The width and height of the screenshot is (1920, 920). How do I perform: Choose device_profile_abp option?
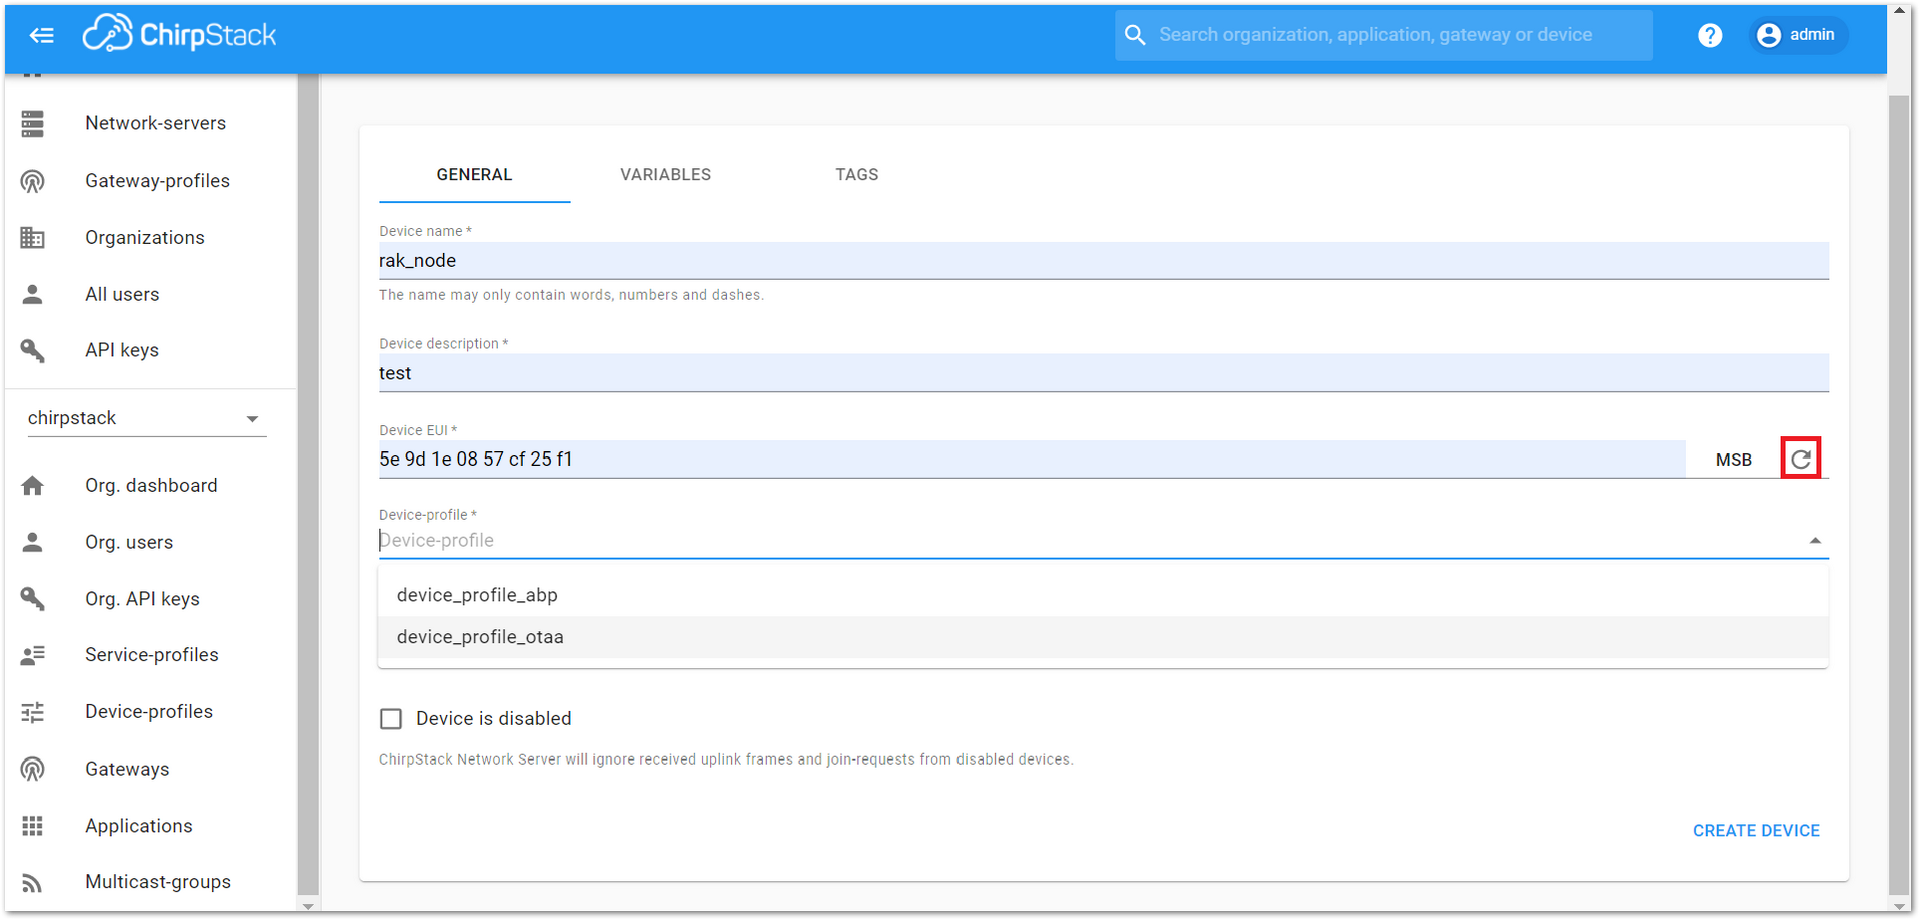click(x=1103, y=595)
